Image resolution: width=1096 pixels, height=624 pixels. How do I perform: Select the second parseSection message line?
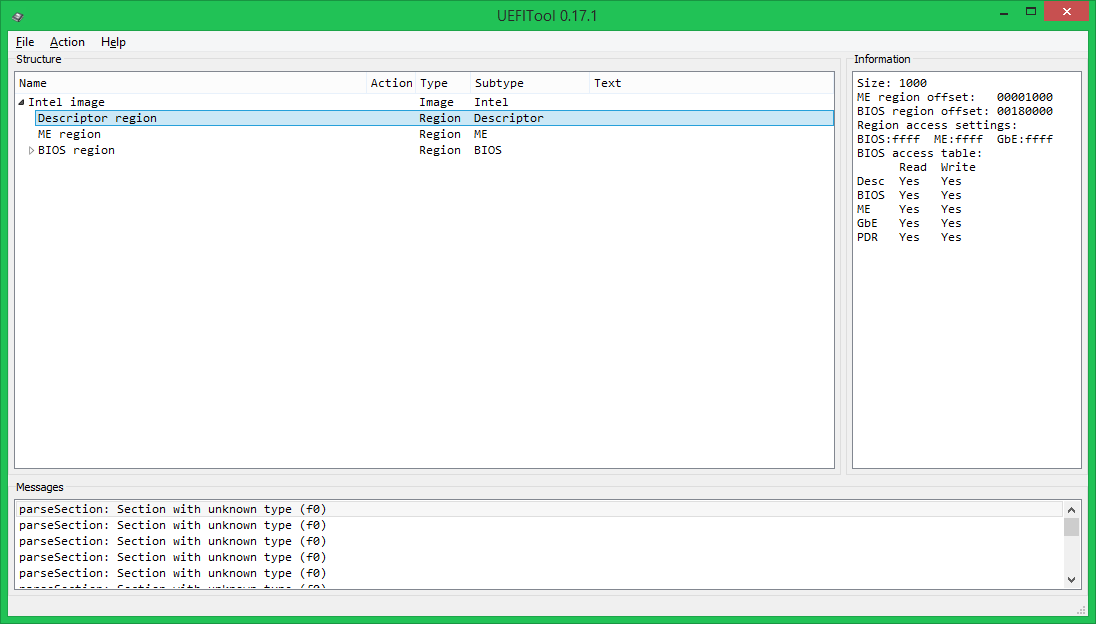(x=539, y=525)
